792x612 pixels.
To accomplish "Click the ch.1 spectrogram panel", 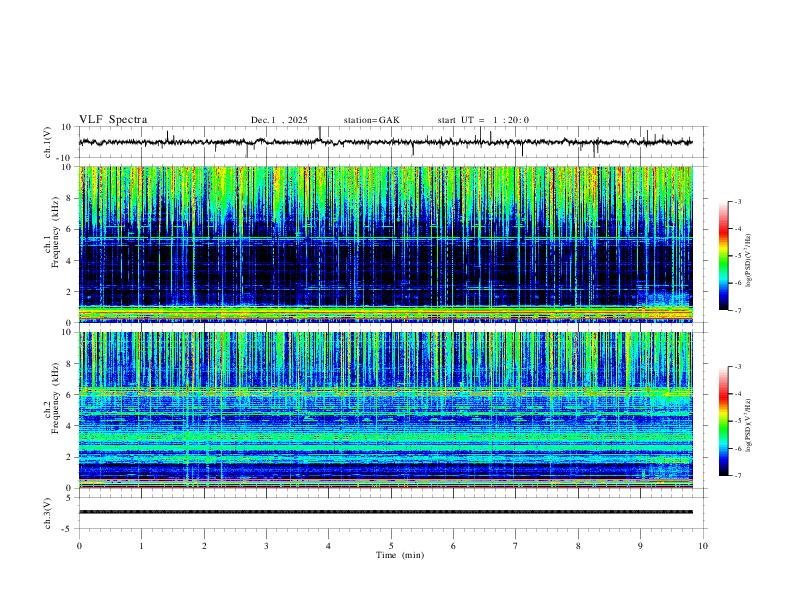I will point(385,244).
